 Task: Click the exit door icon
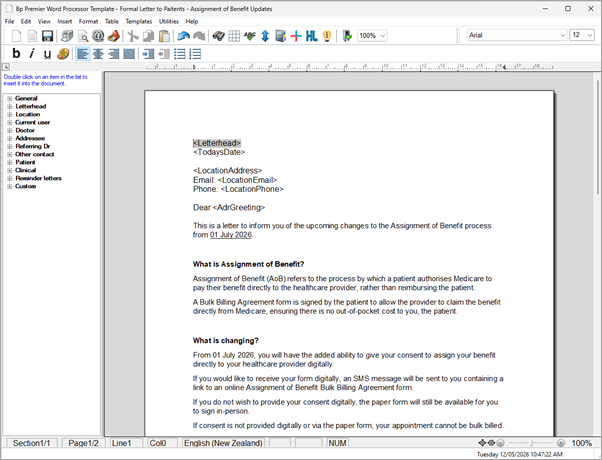coord(347,36)
